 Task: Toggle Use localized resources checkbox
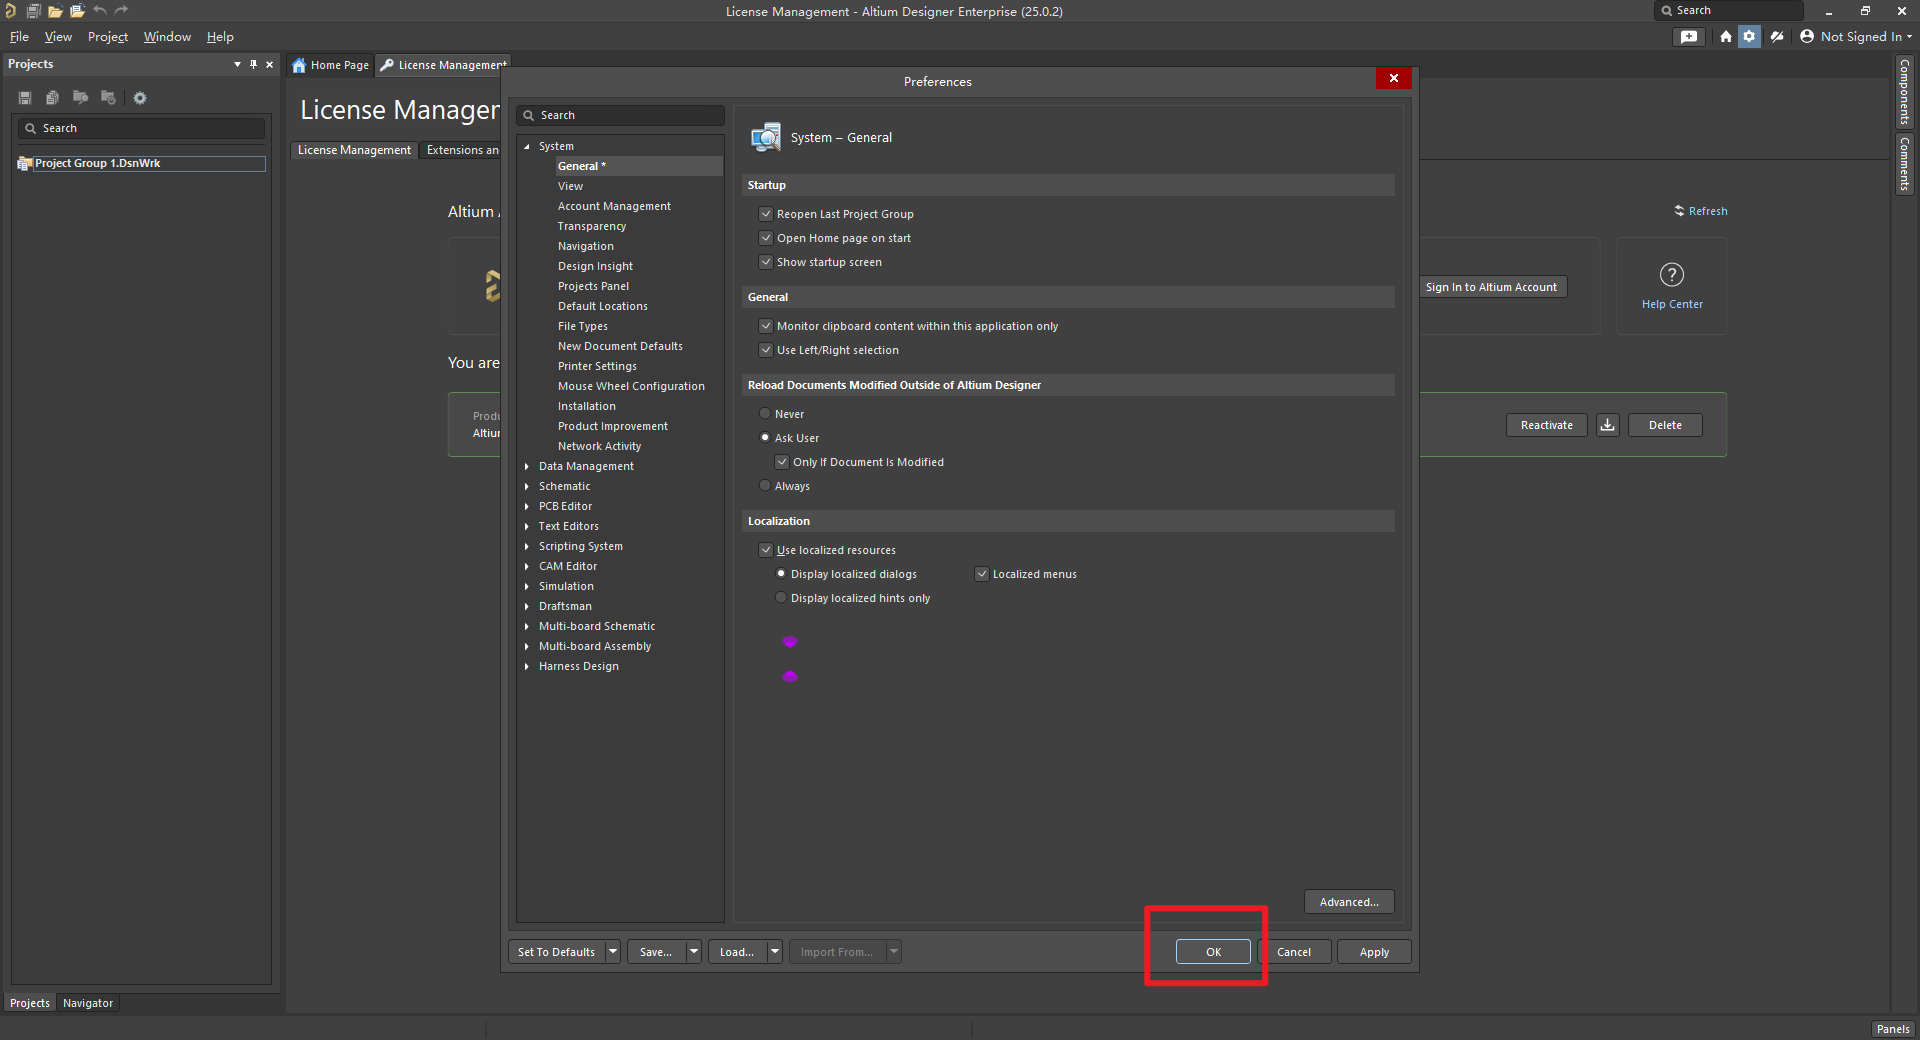(766, 550)
